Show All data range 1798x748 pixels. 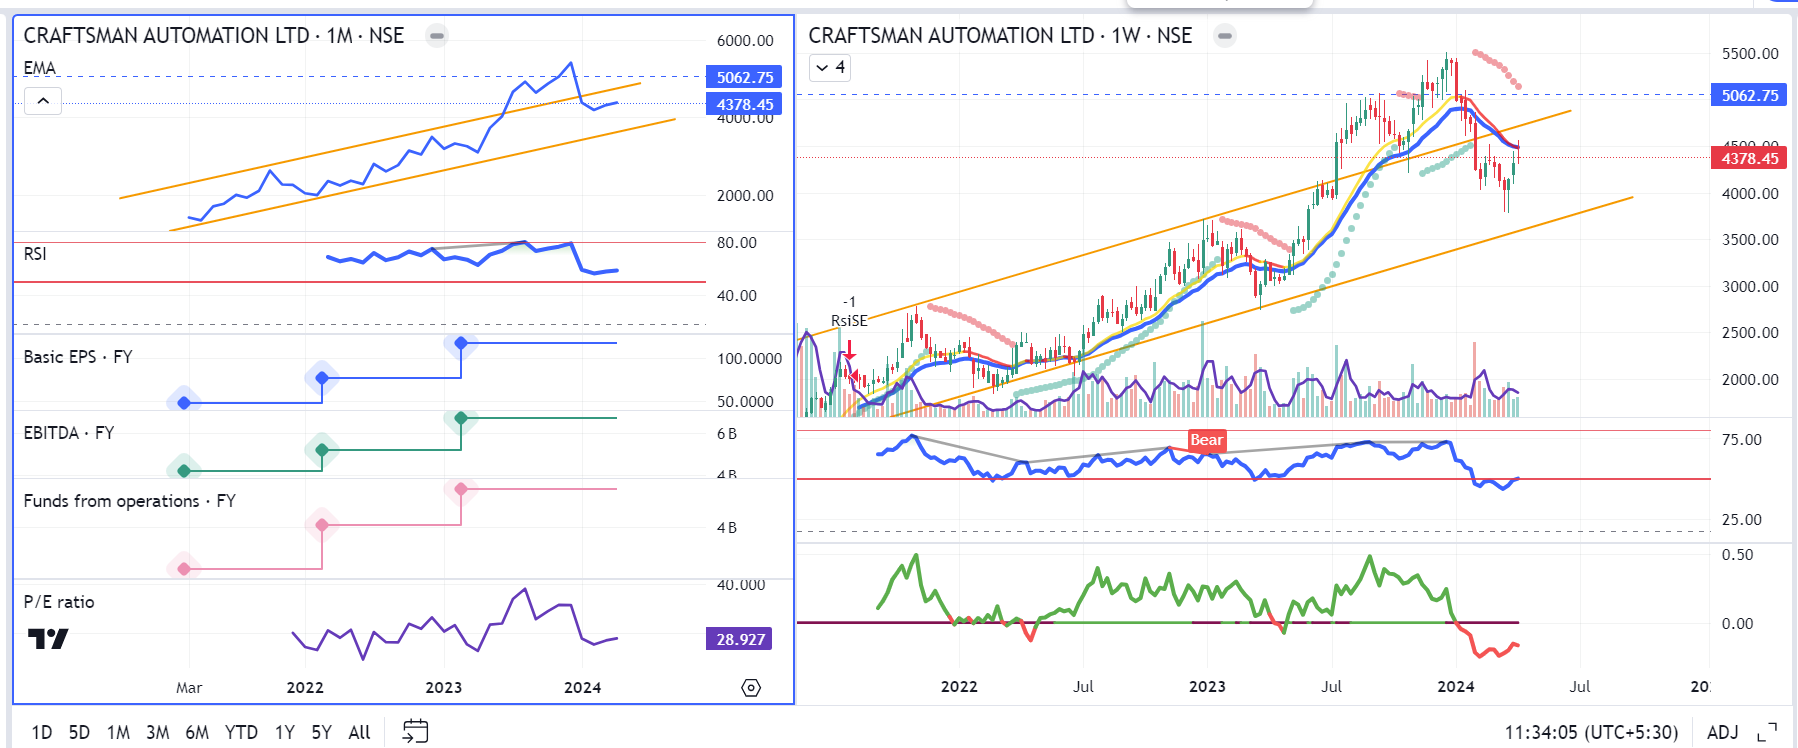[359, 733]
